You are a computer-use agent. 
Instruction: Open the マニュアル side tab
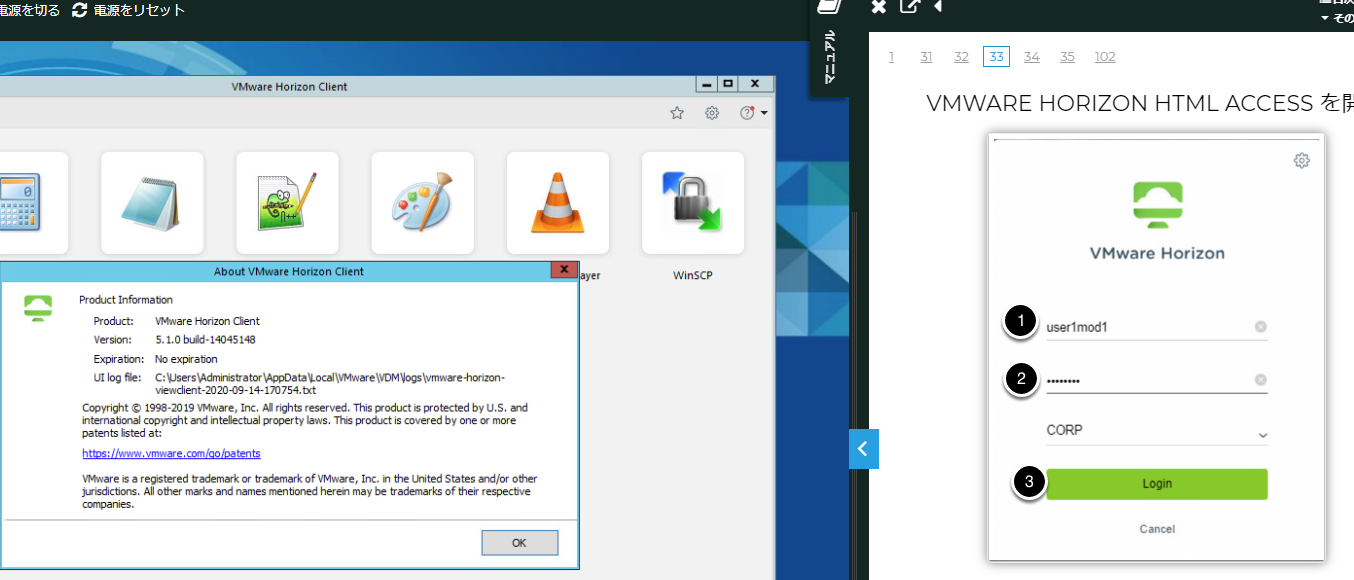pyautogui.click(x=829, y=57)
